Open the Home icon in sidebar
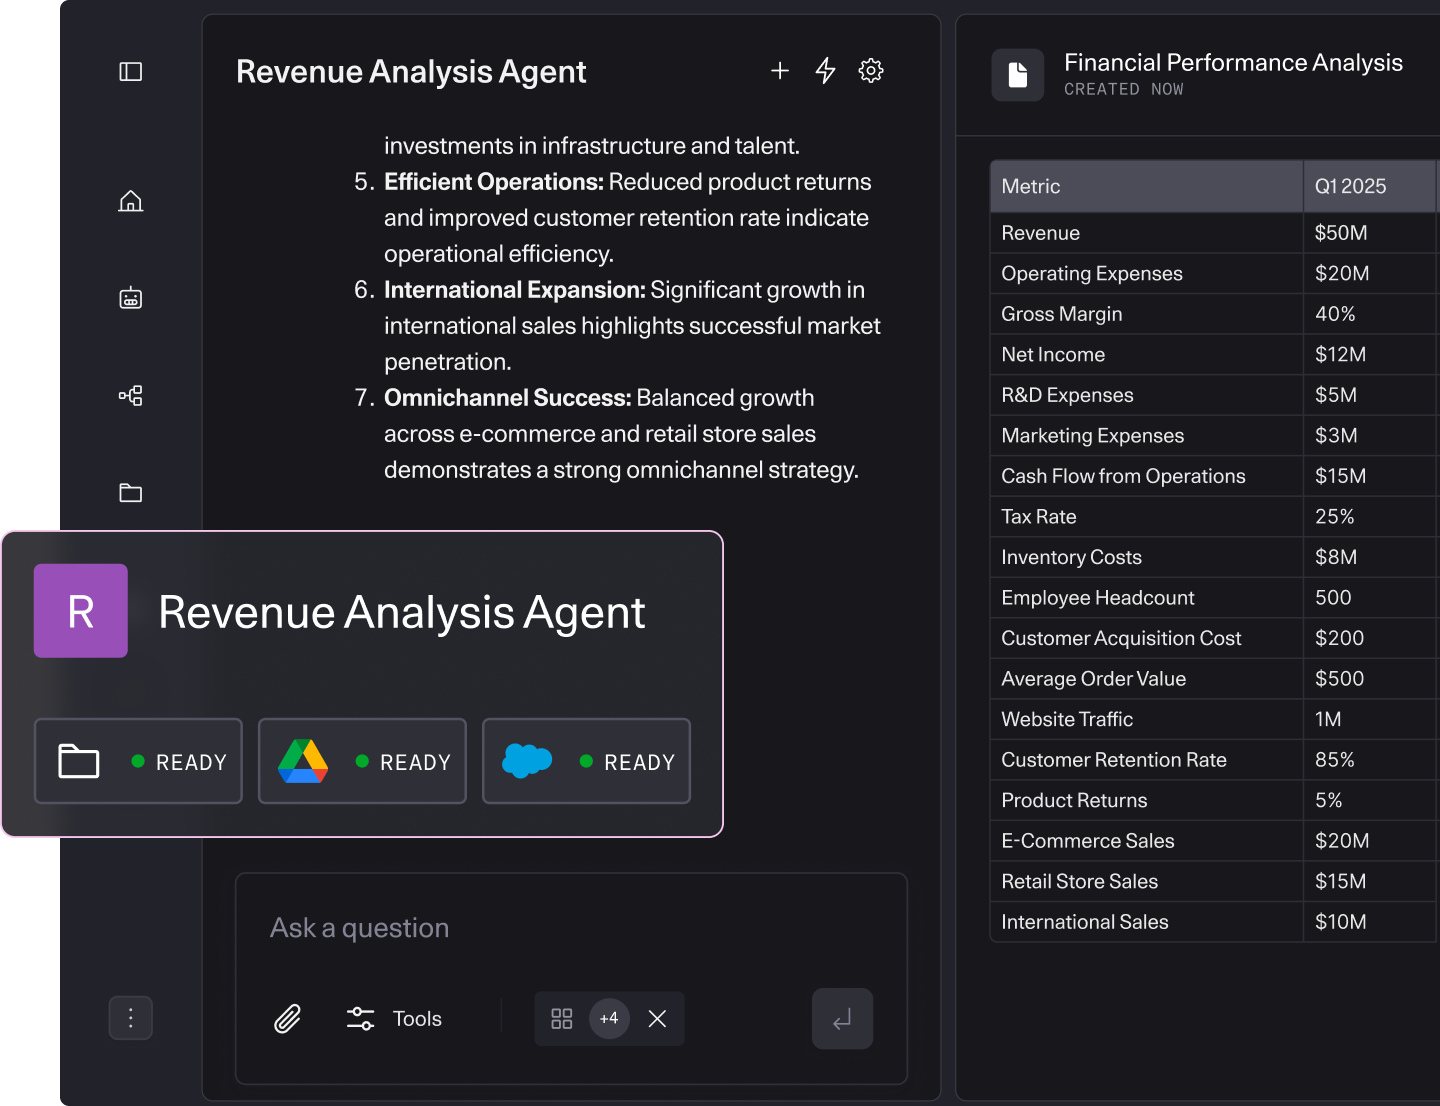Viewport: 1440px width, 1106px height. (131, 201)
